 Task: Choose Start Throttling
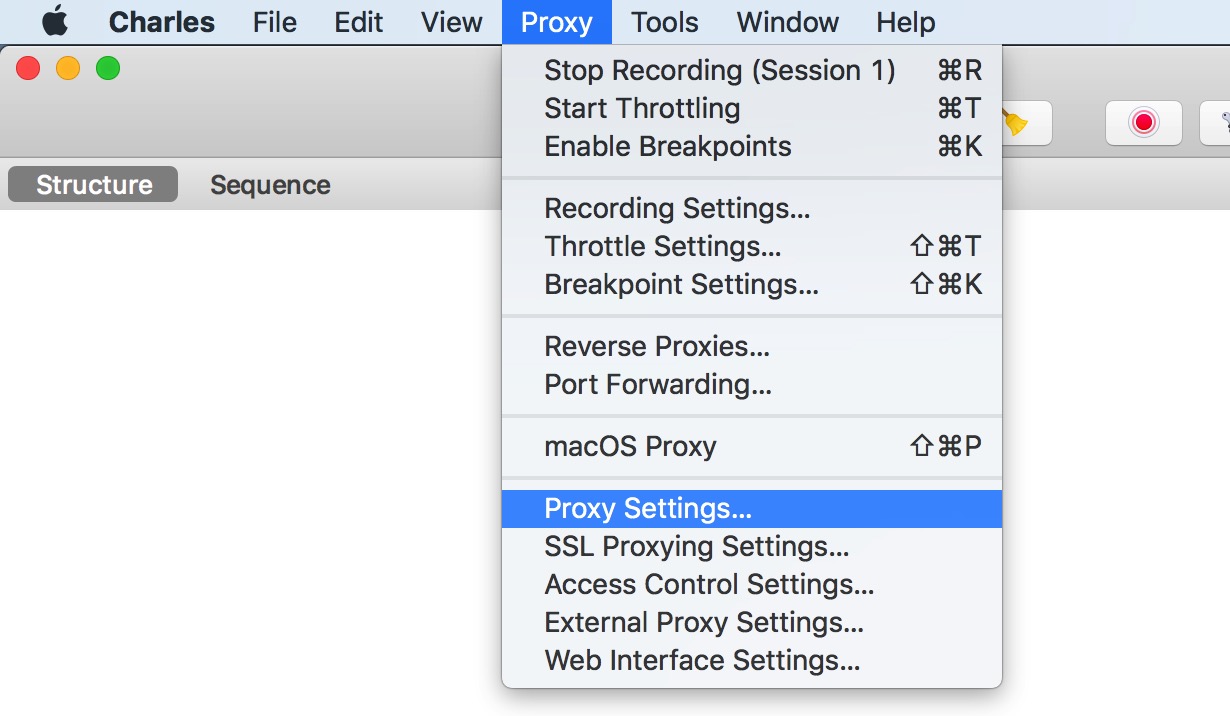(752, 109)
